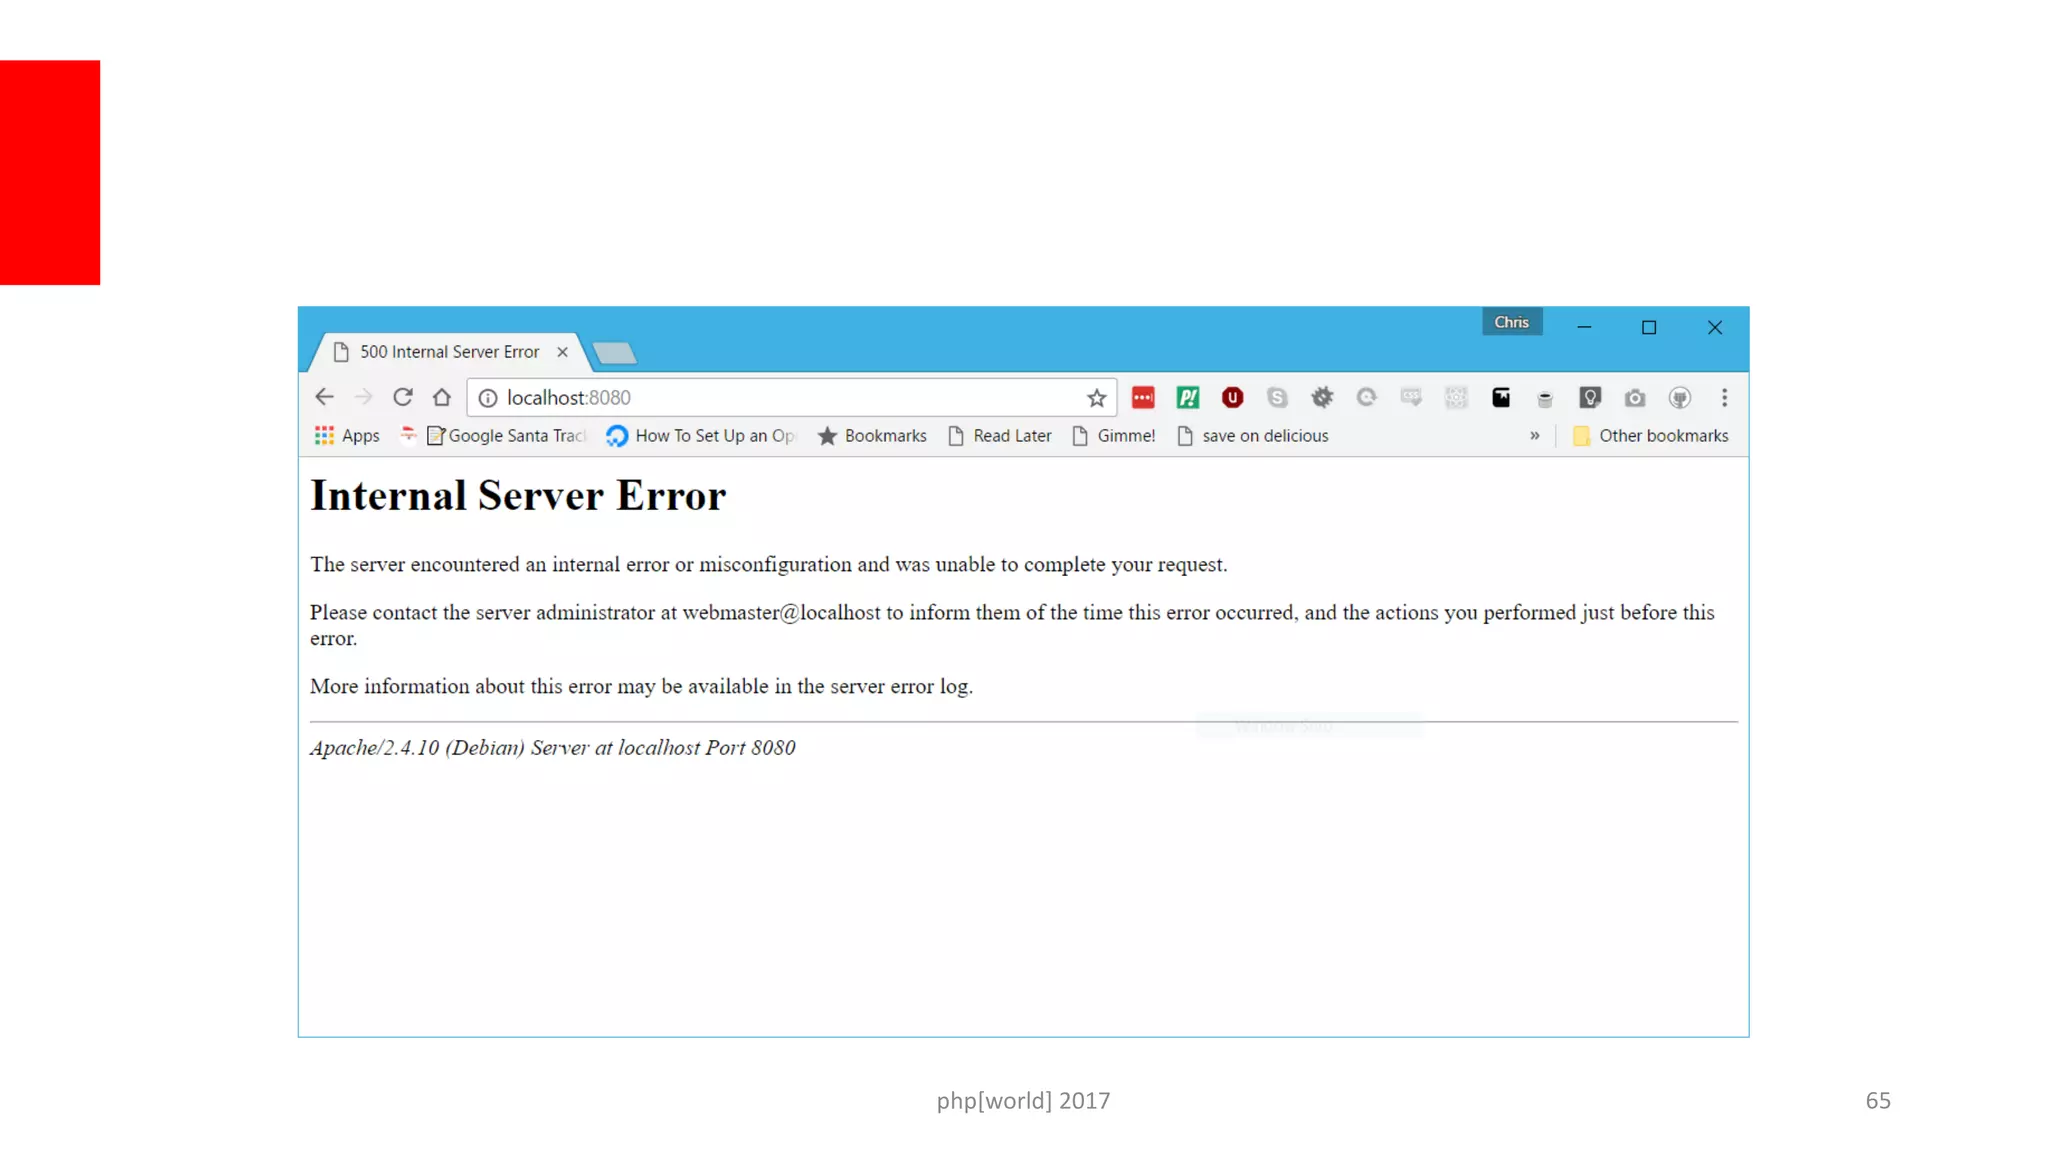Bookmark this page with the star icon

pos(1097,398)
